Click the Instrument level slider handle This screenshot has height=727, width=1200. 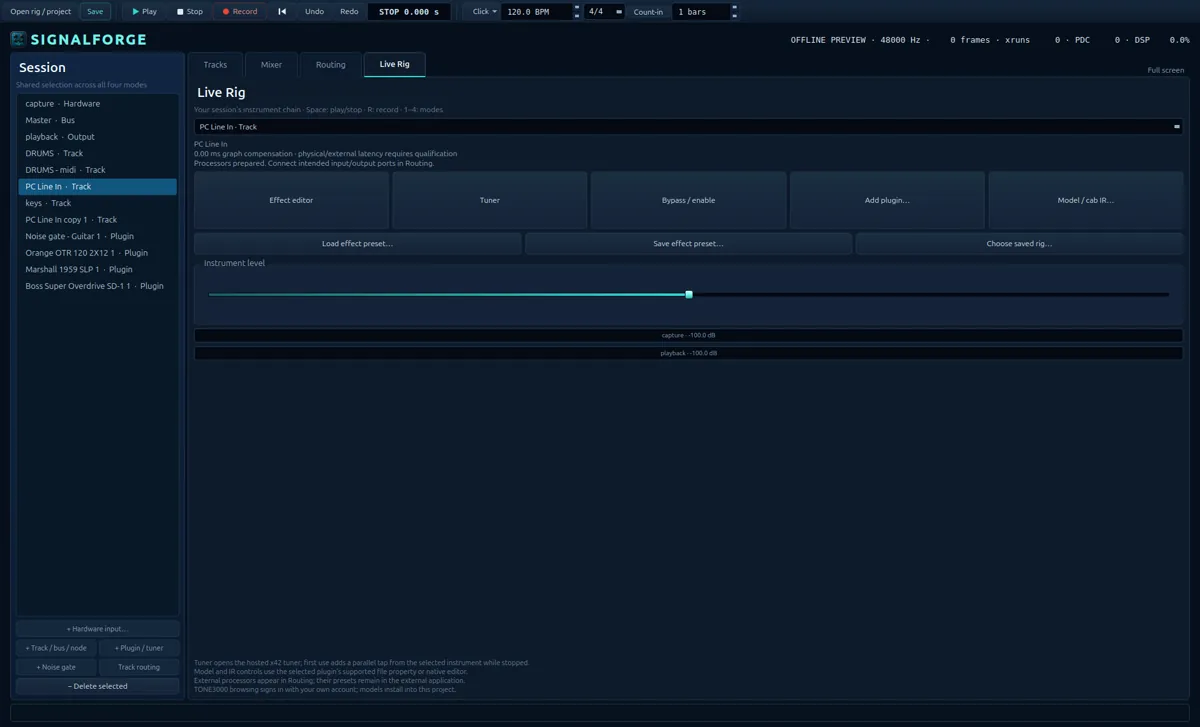point(689,294)
